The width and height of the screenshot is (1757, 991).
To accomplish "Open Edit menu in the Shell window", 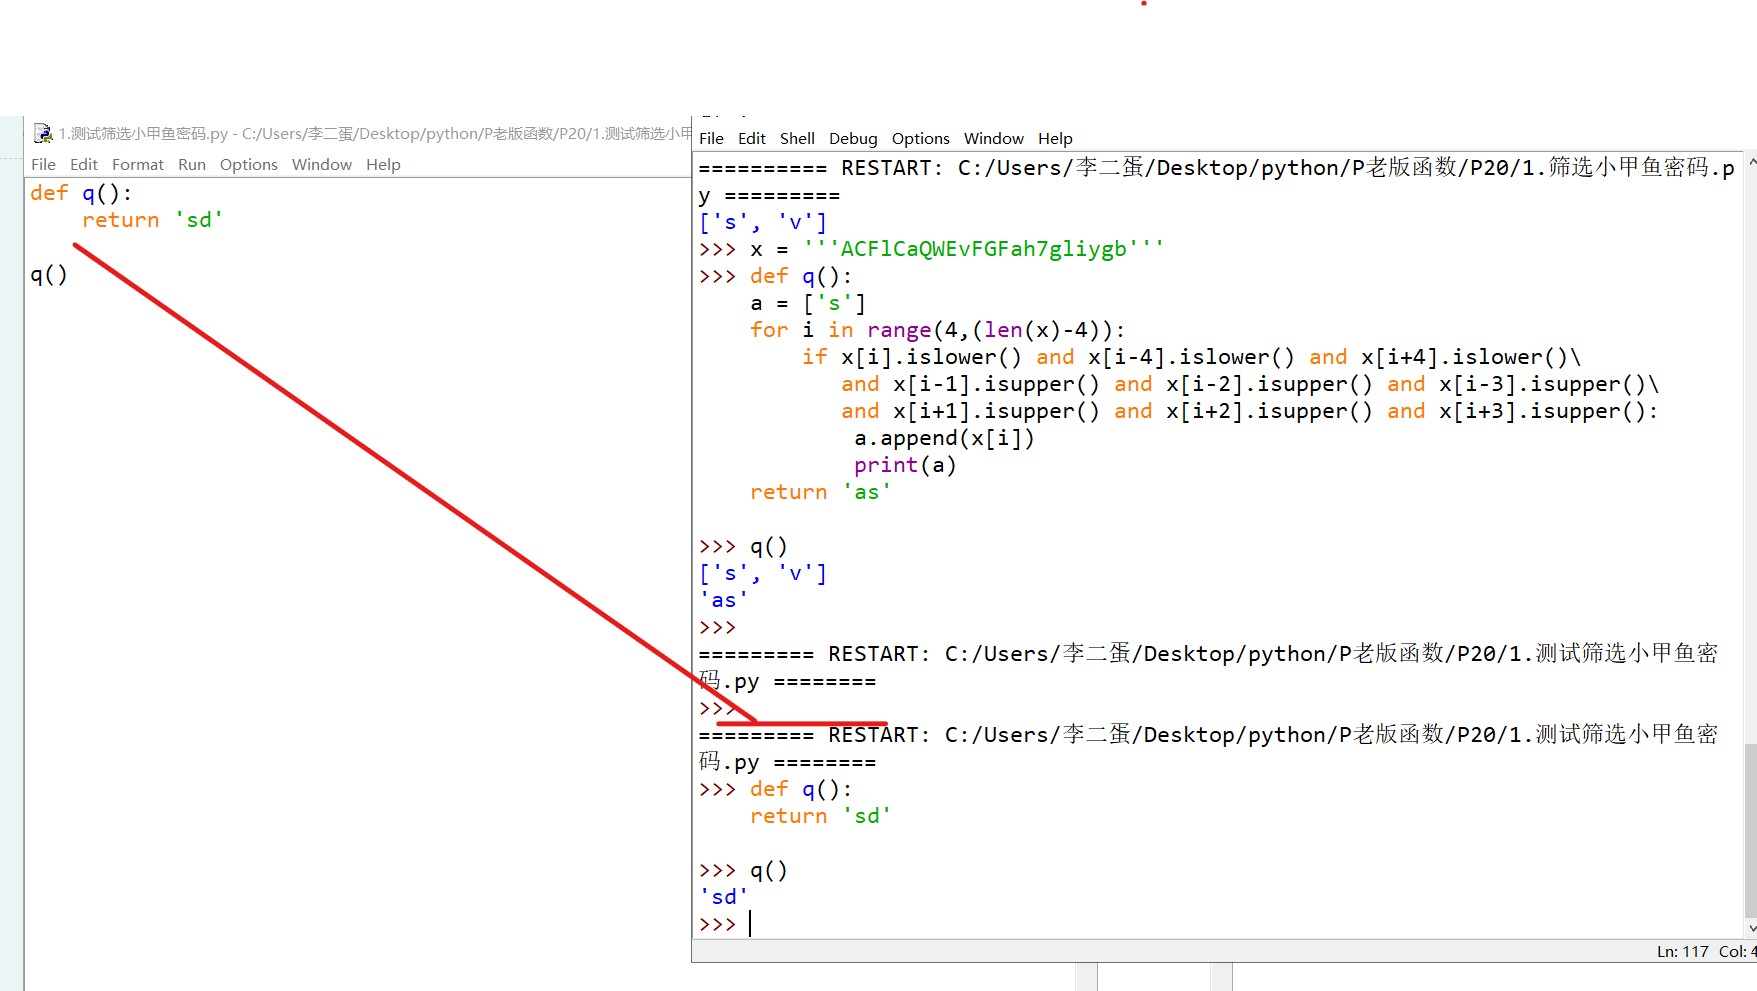I will pos(752,138).
